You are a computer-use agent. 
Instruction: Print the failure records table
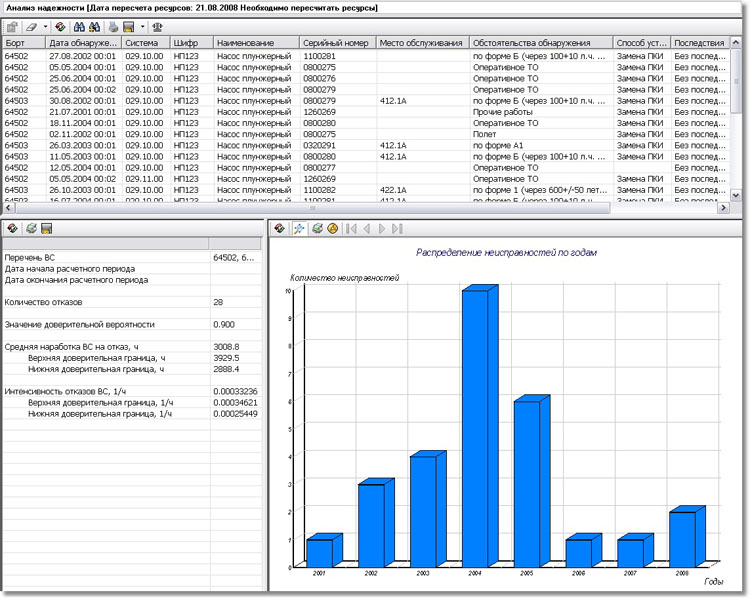pos(113,27)
